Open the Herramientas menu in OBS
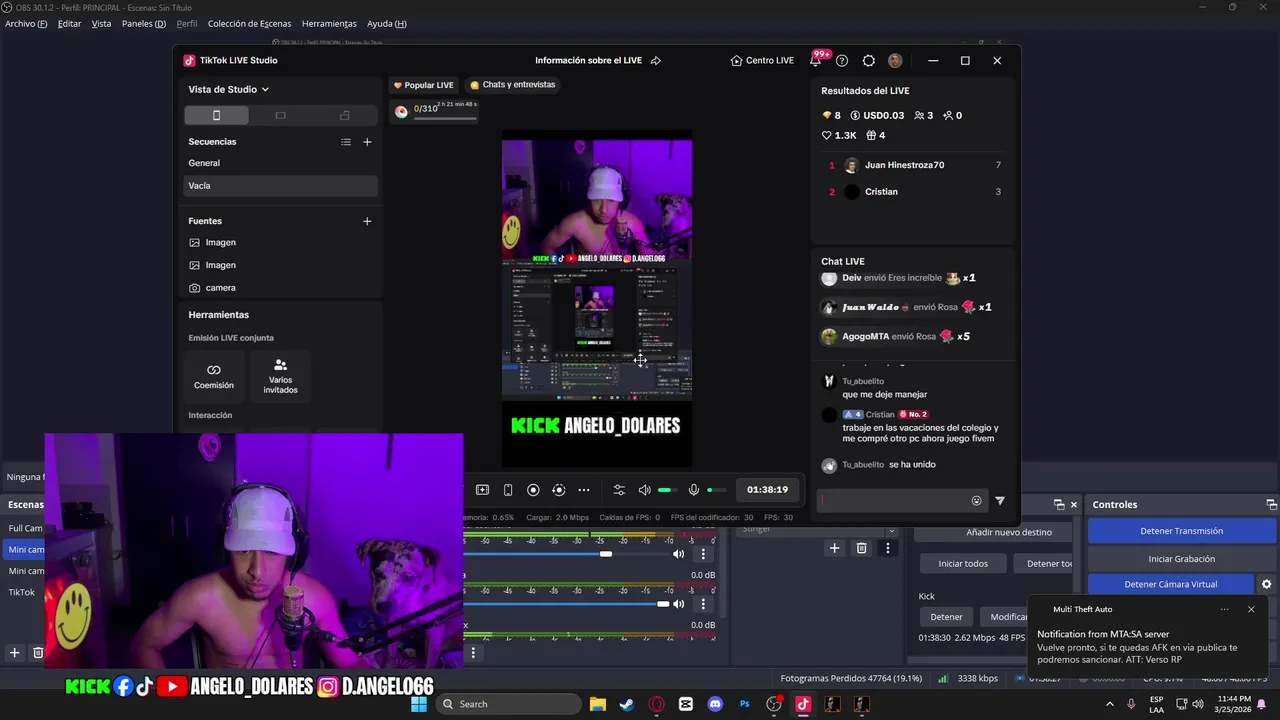Viewport: 1280px width, 720px height. click(329, 24)
